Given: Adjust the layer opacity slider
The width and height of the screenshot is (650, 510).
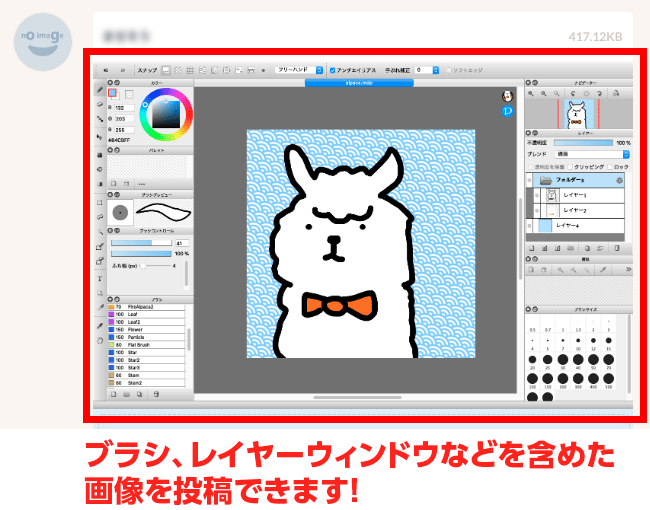Looking at the screenshot, I should click(583, 143).
